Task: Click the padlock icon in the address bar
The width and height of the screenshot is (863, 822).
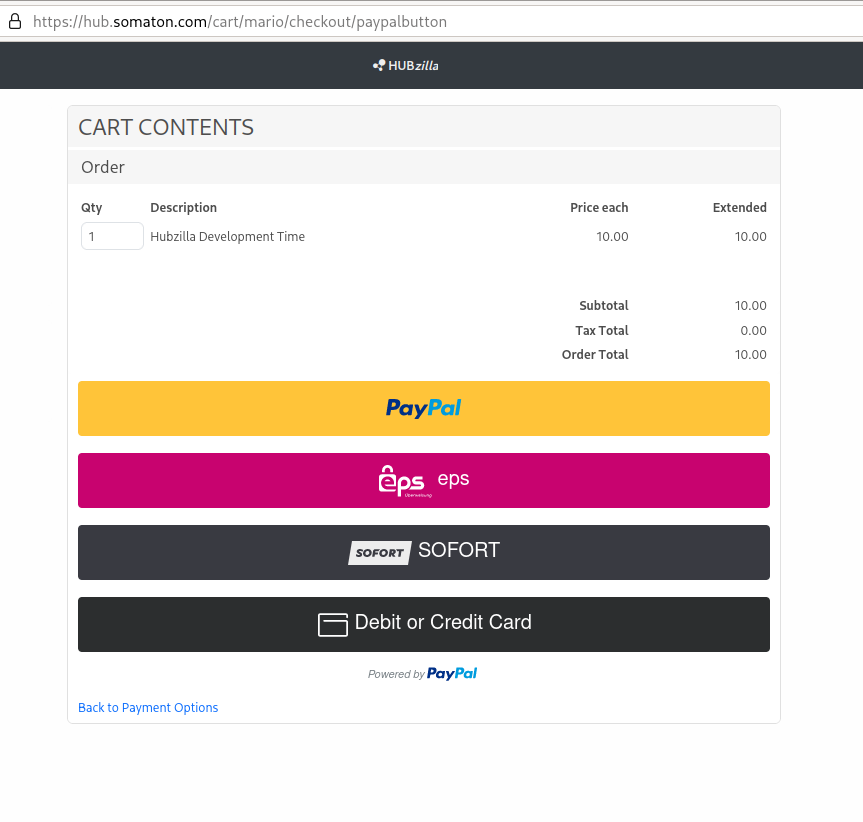Action: click(x=14, y=21)
